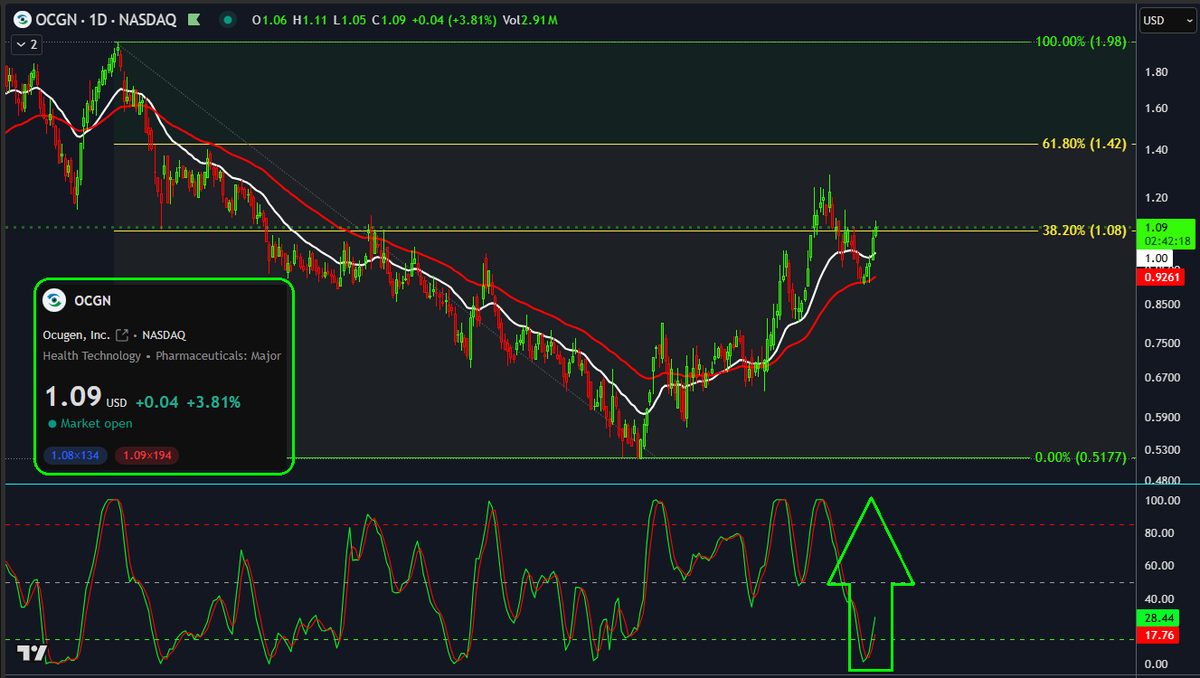Click the 60.00 oscillator axis tick
This screenshot has height=678, width=1200.
coord(1160,566)
